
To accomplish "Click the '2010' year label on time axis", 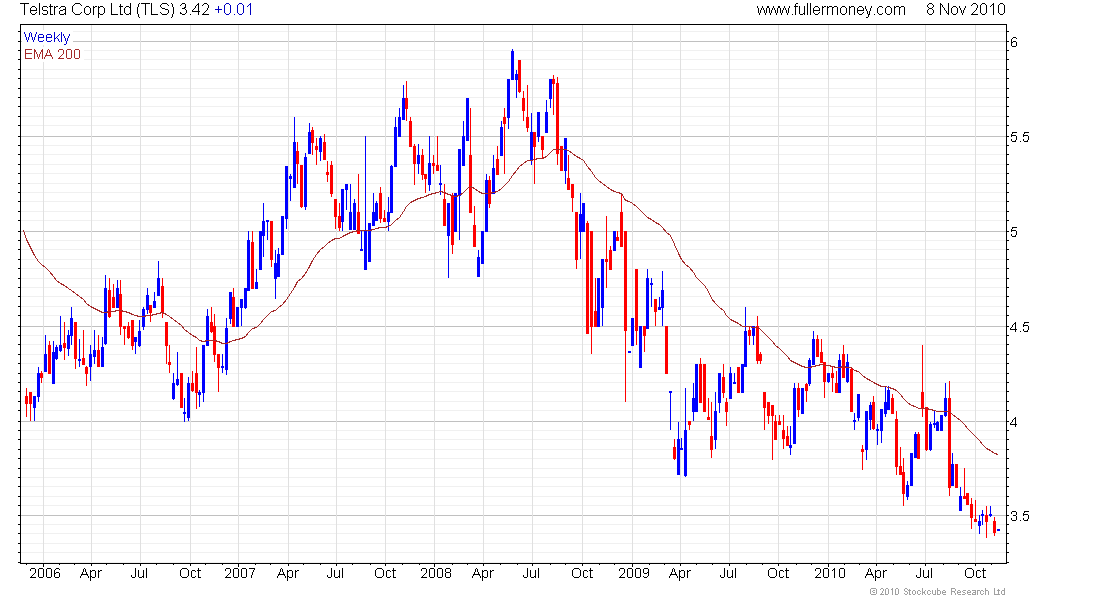I will click(x=830, y=573).
